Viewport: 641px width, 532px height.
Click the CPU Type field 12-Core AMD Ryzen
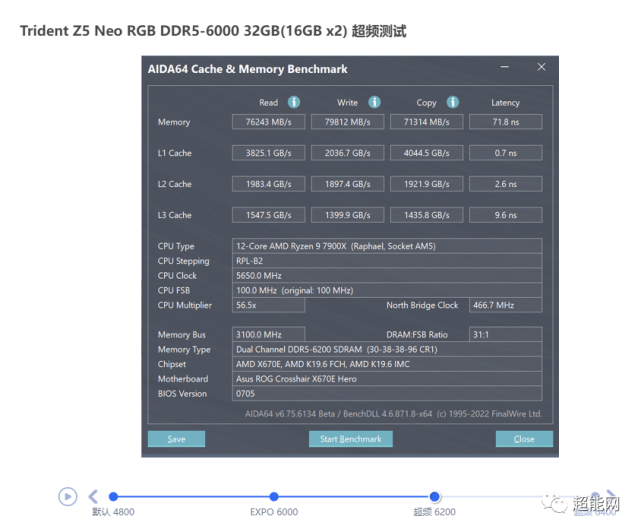pyautogui.click(x=387, y=246)
